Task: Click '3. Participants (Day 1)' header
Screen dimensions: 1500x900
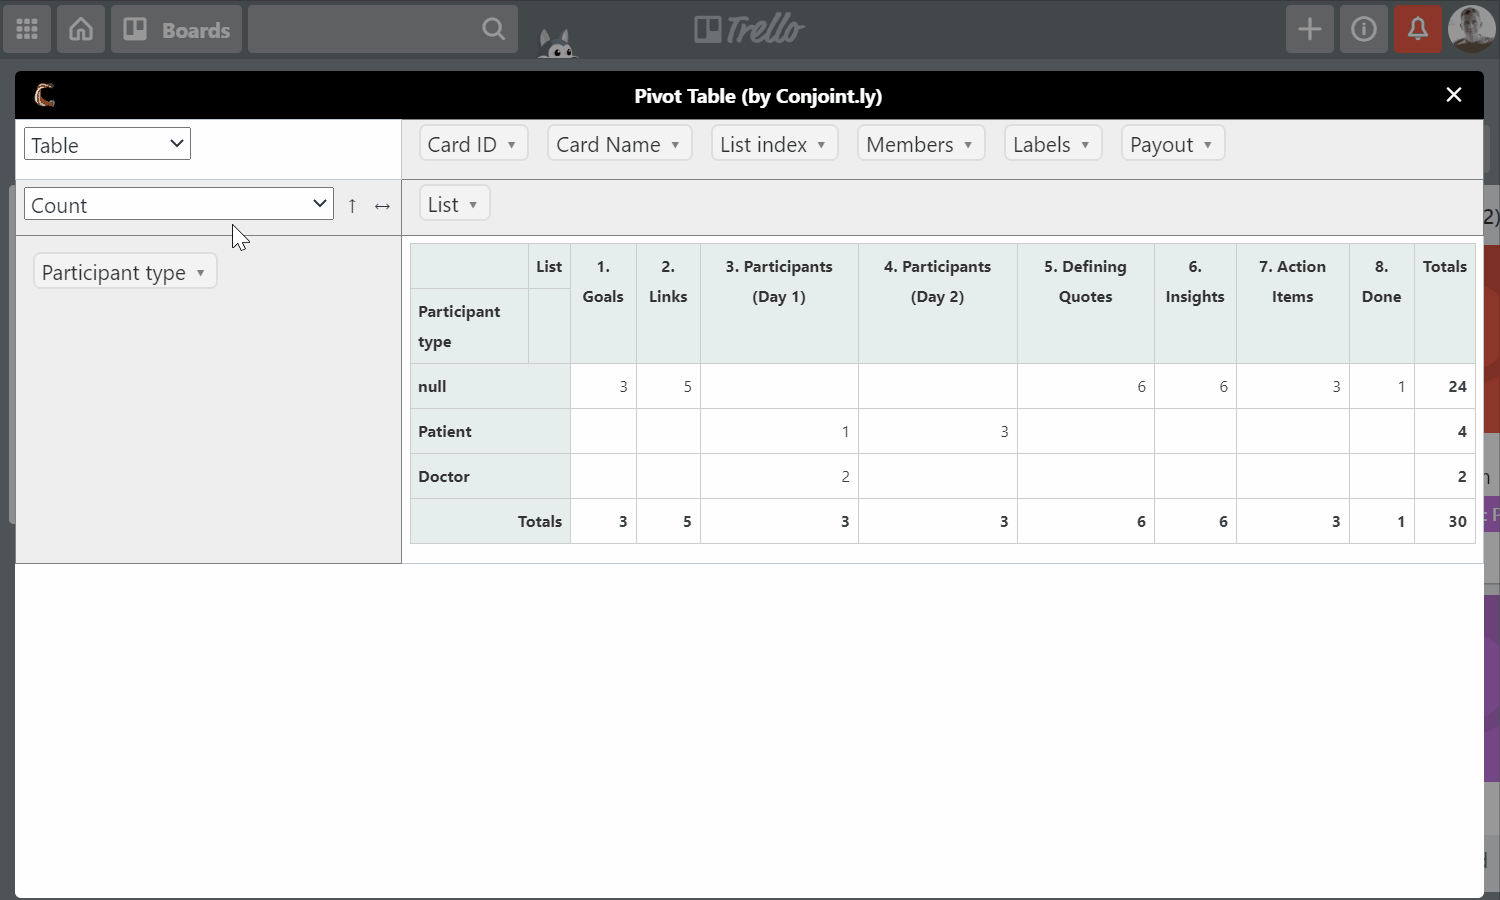Action: [x=779, y=303]
